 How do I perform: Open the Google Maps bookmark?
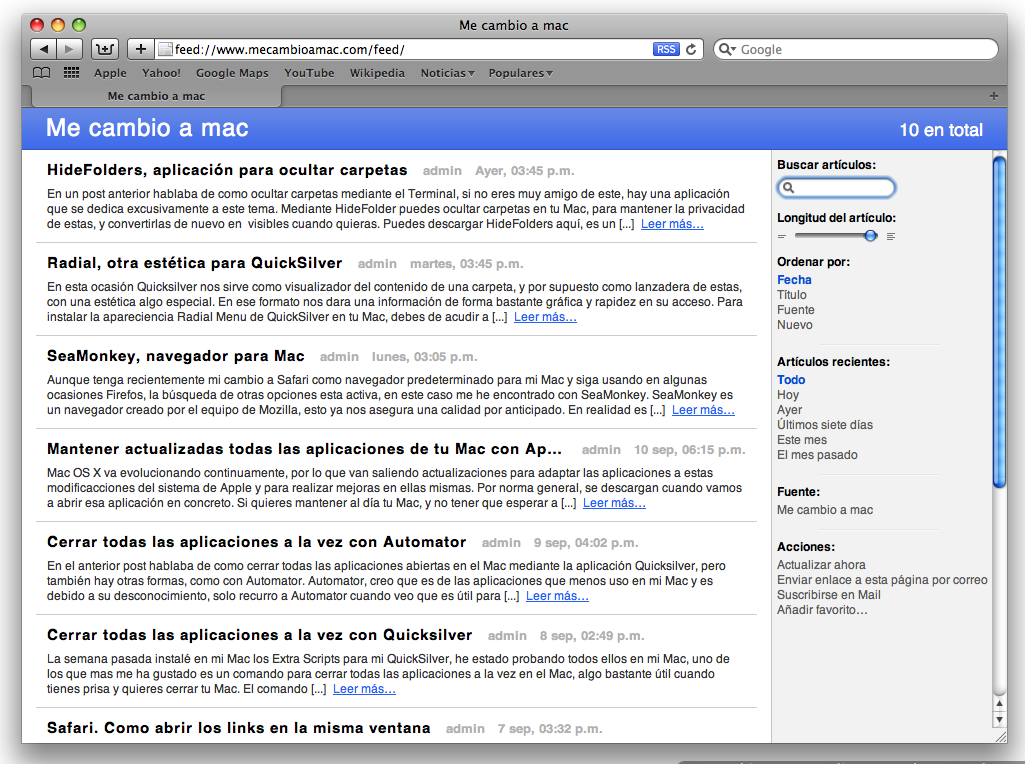(x=232, y=73)
